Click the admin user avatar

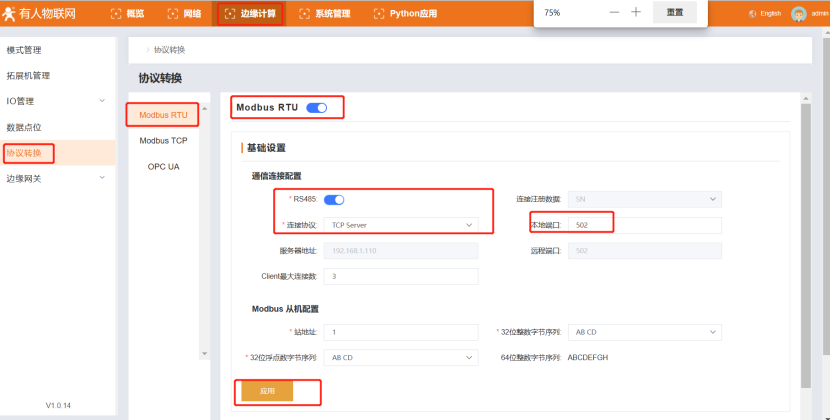point(798,14)
